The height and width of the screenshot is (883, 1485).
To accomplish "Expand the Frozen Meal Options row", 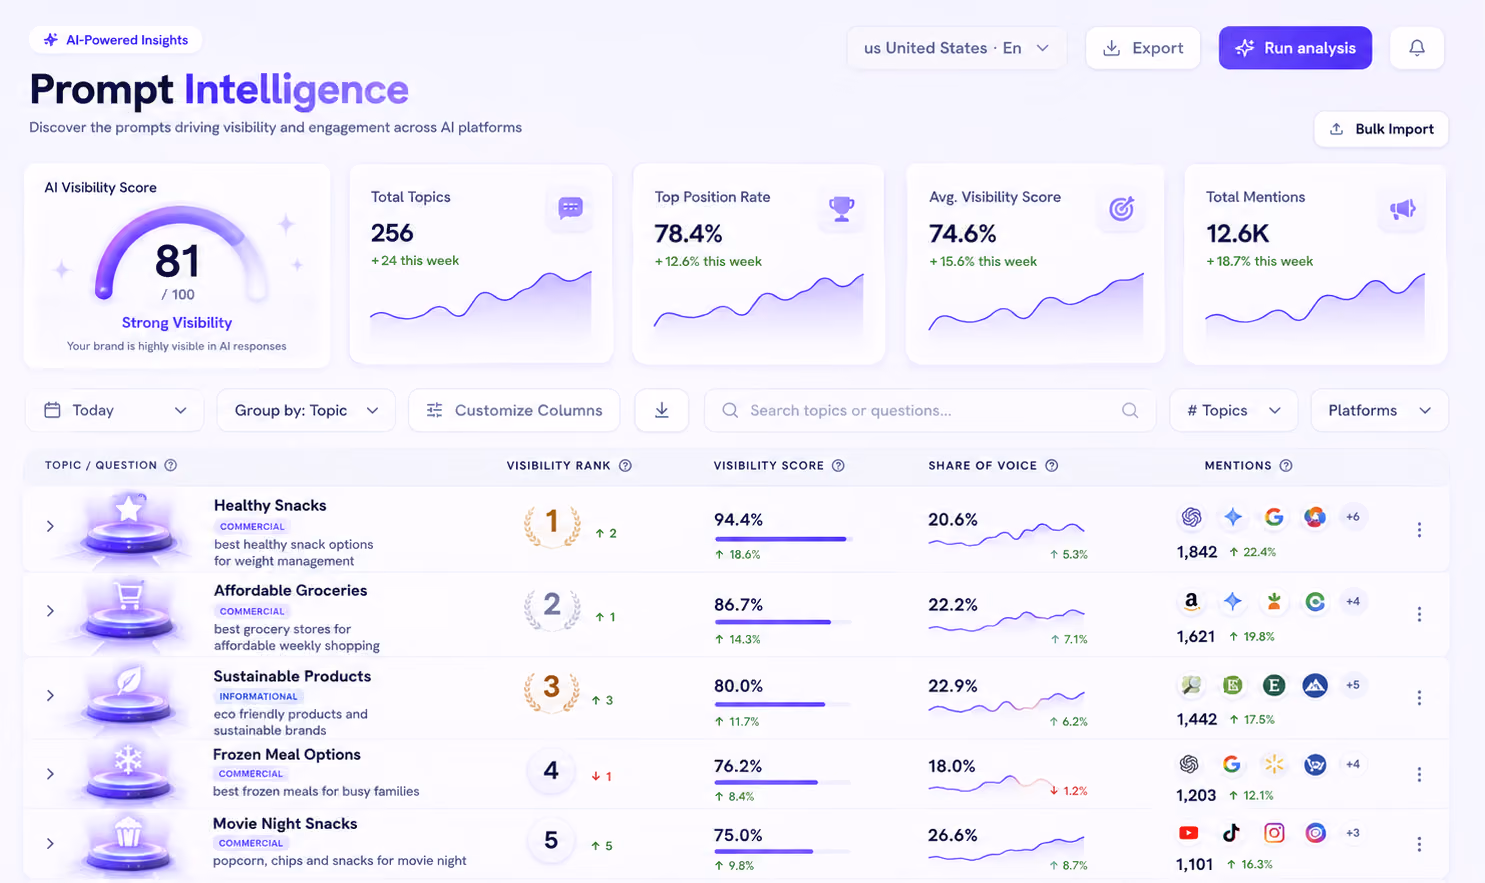I will pyautogui.click(x=50, y=774).
